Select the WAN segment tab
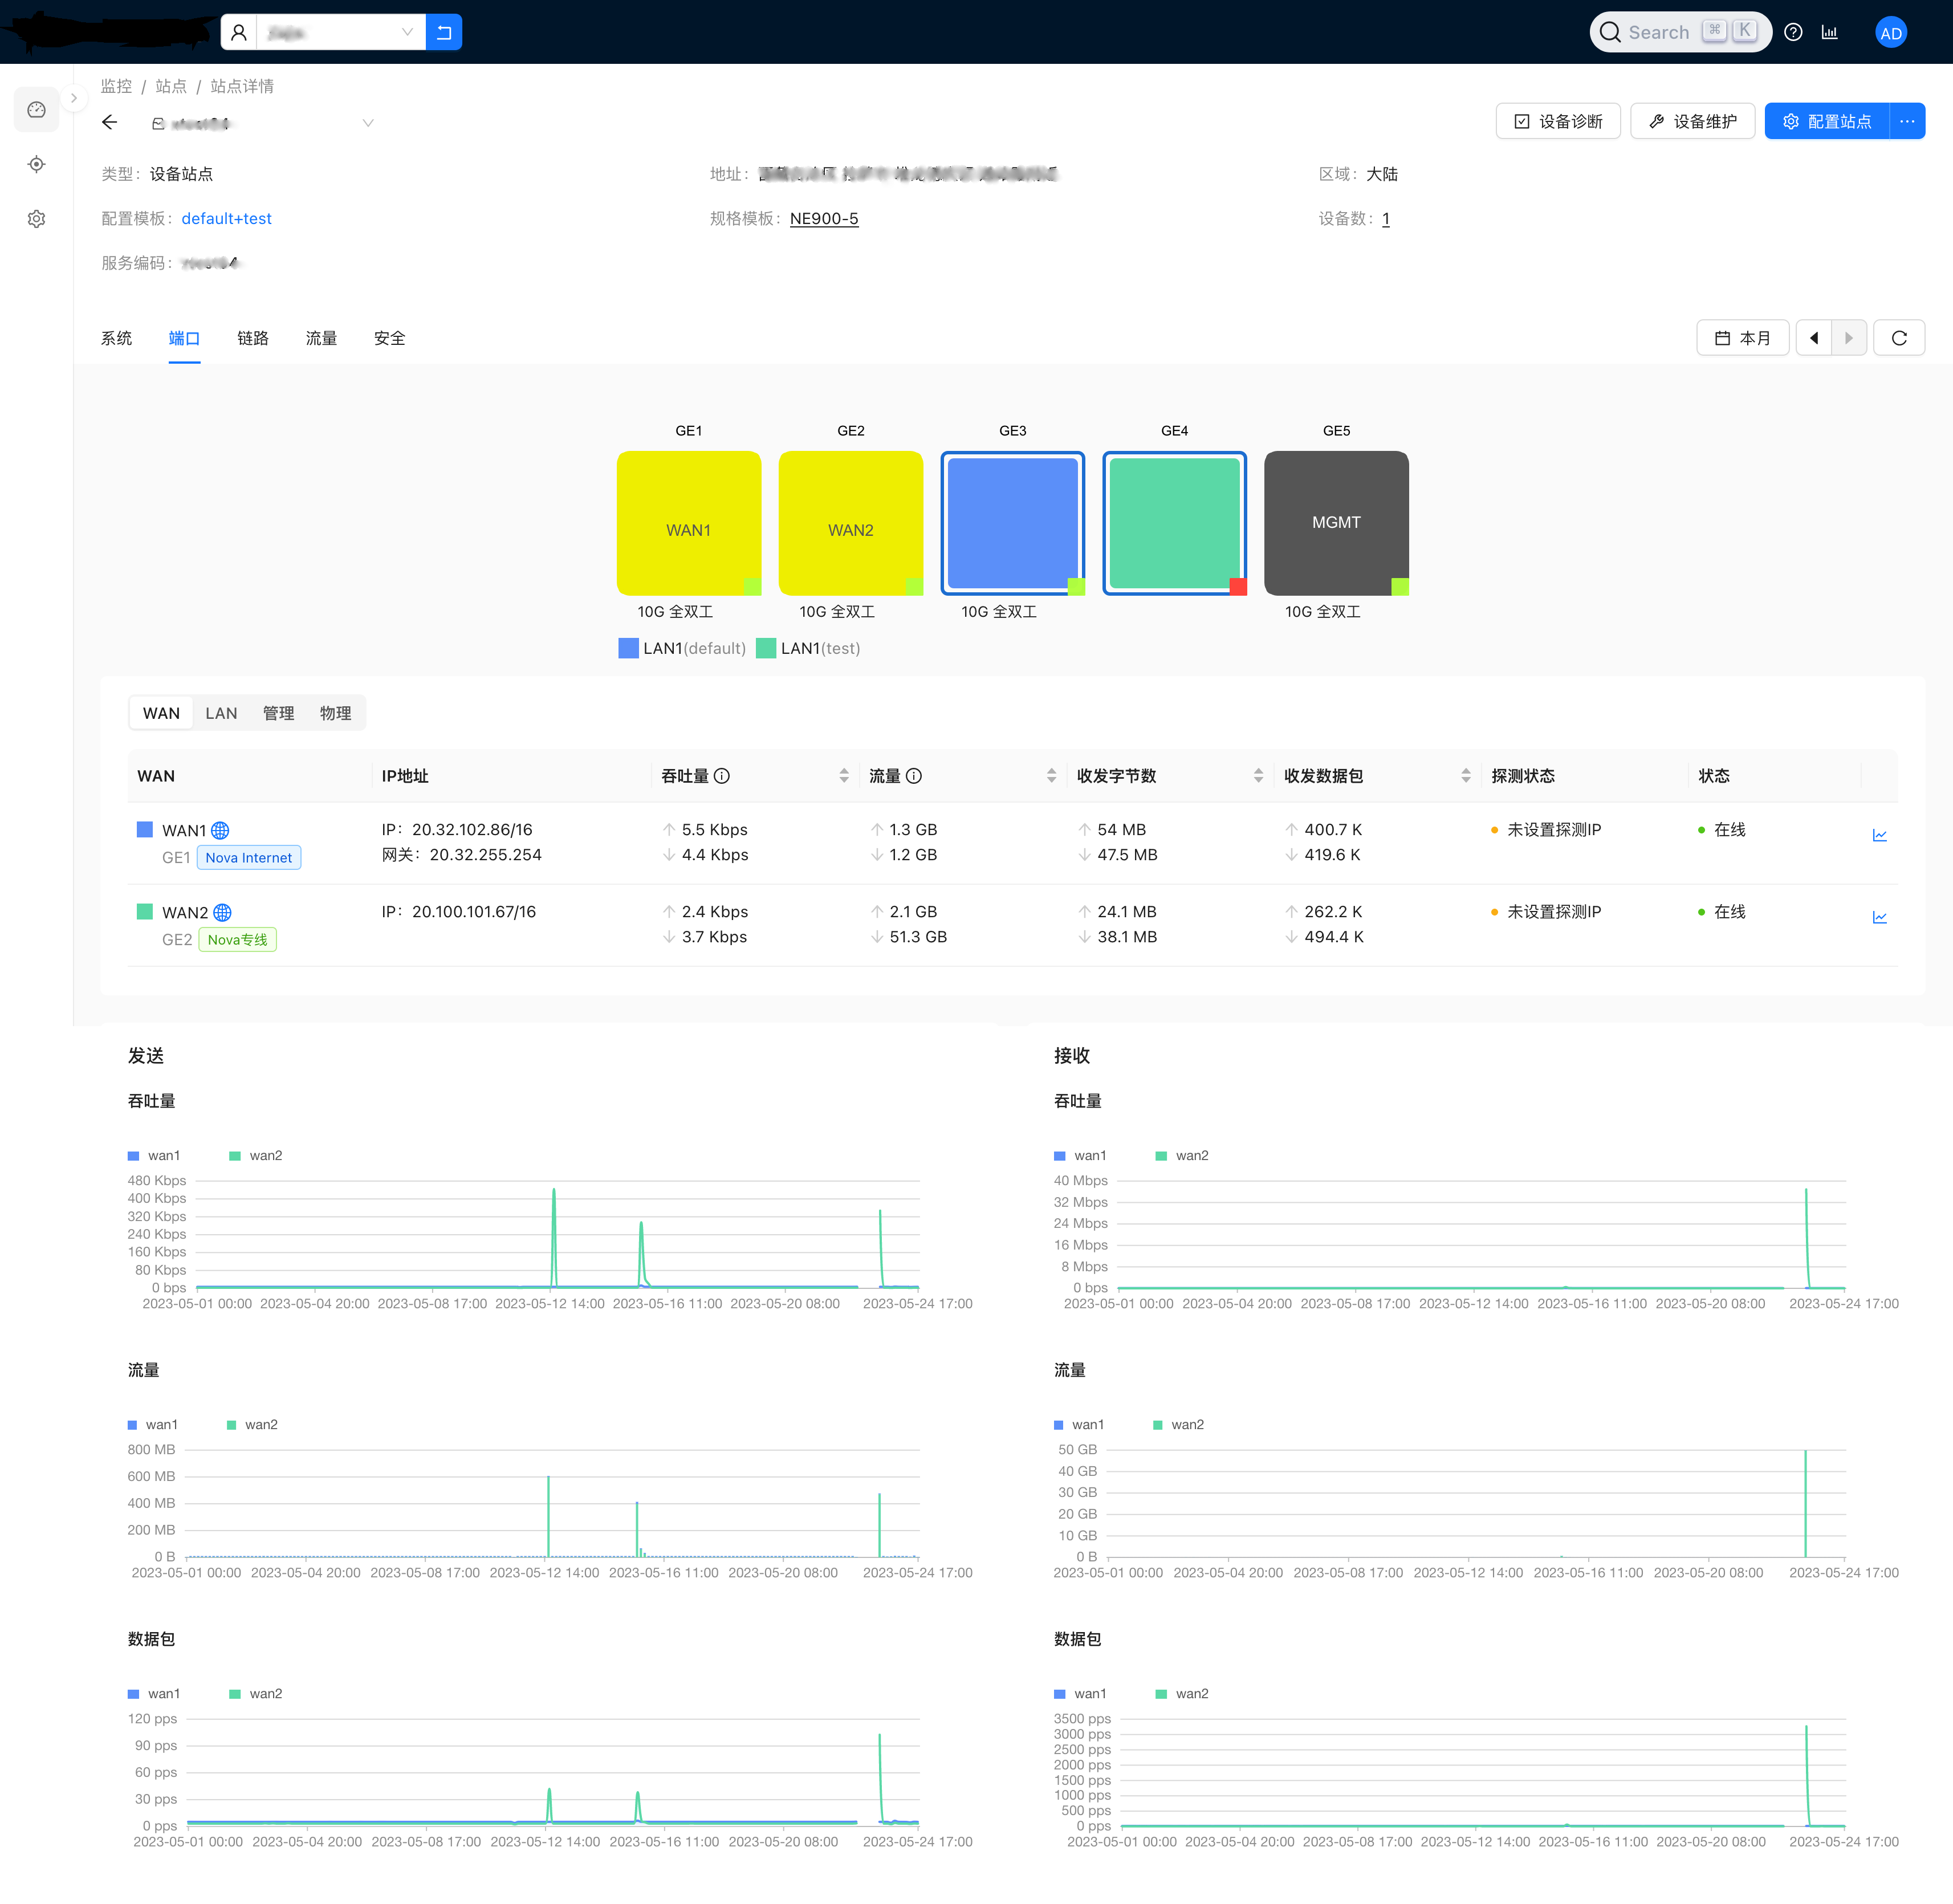 coord(161,713)
